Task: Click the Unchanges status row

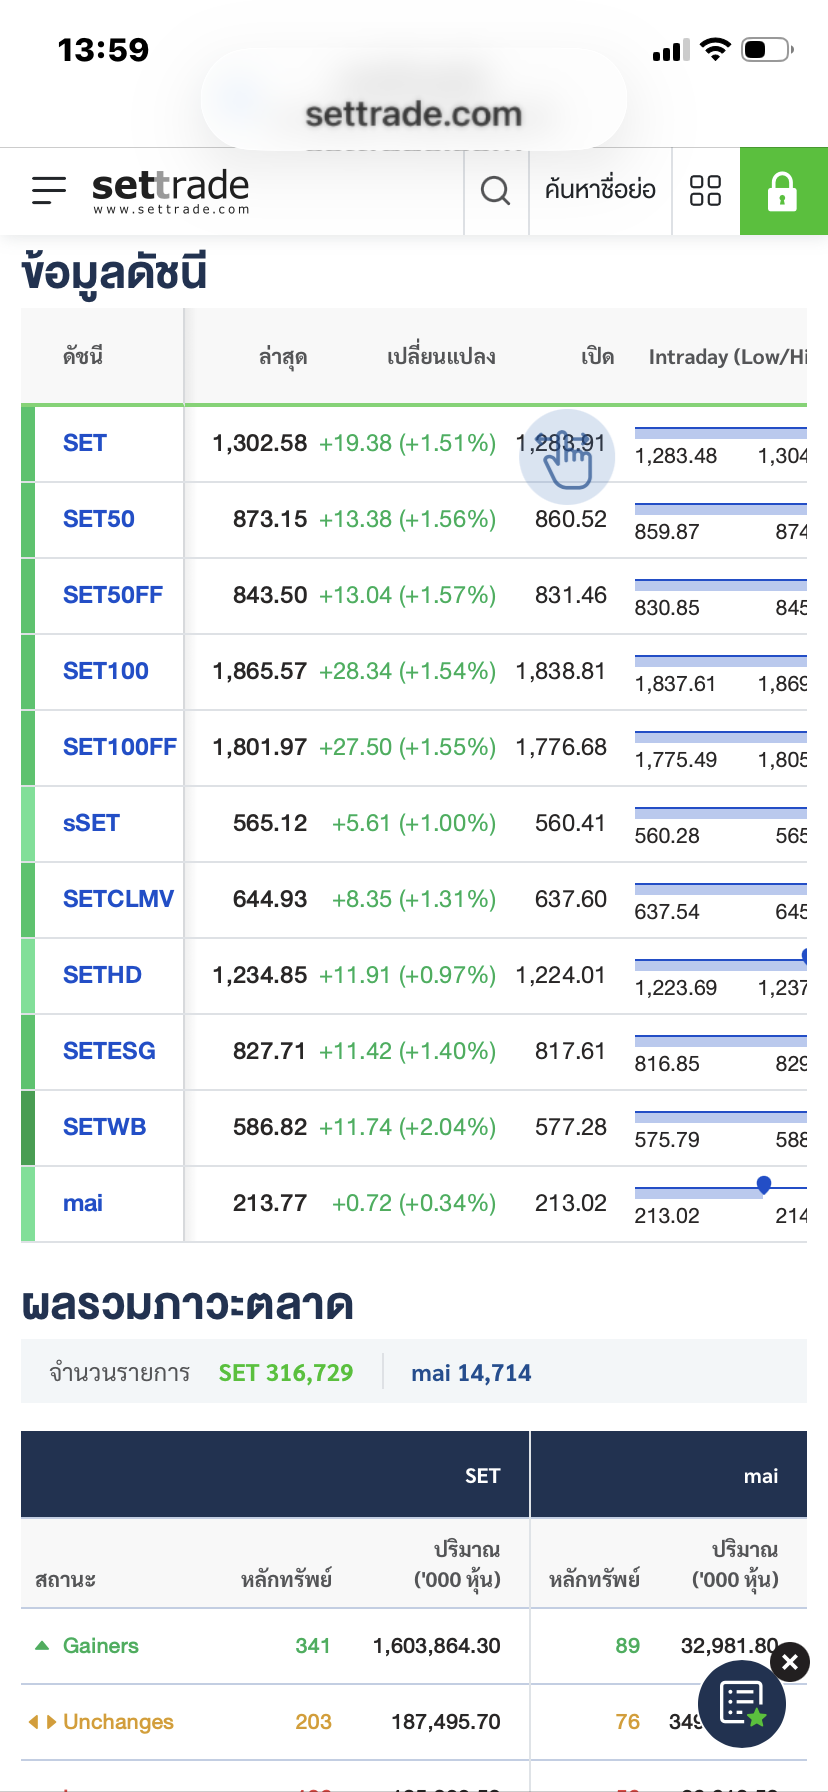Action: (x=118, y=1722)
